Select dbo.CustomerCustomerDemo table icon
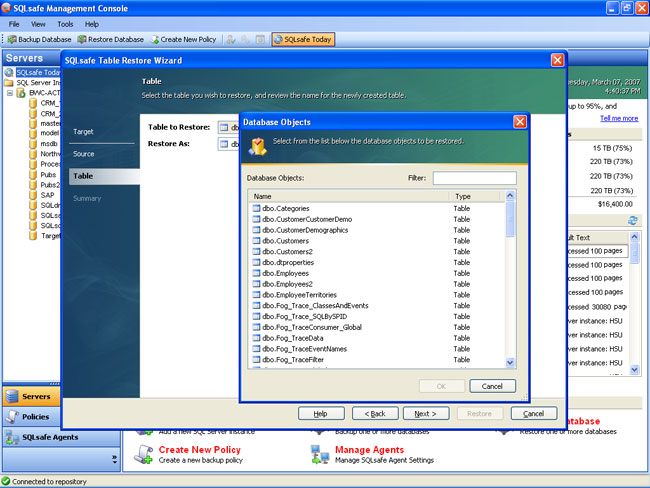 click(256, 219)
